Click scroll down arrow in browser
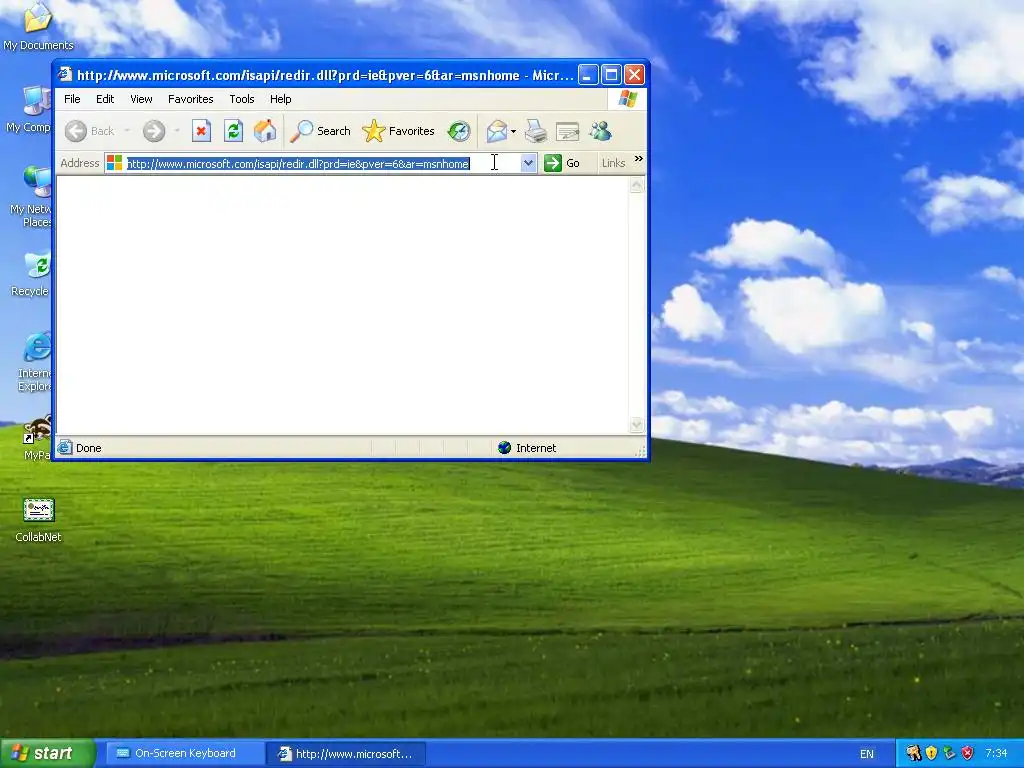Screen dimensions: 1024x768 tap(637, 426)
